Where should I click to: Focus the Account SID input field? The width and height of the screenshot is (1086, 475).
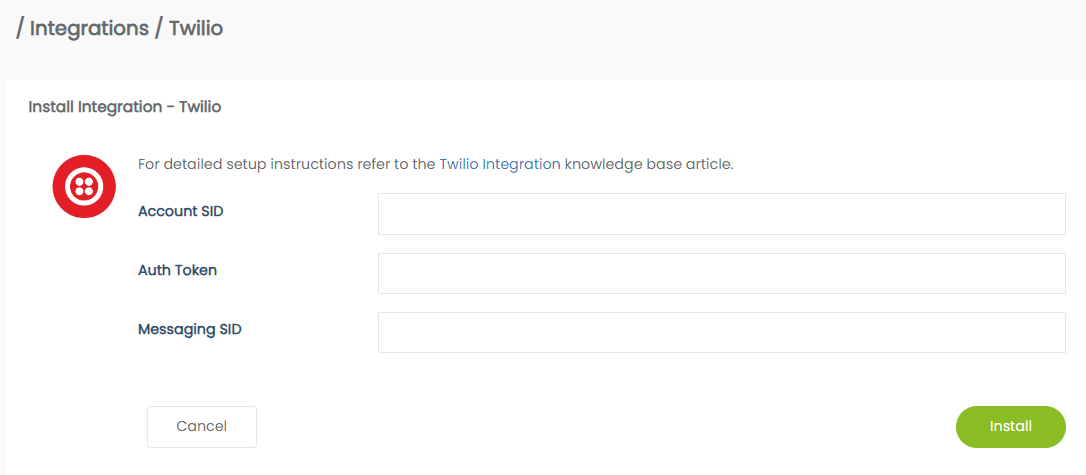click(721, 214)
